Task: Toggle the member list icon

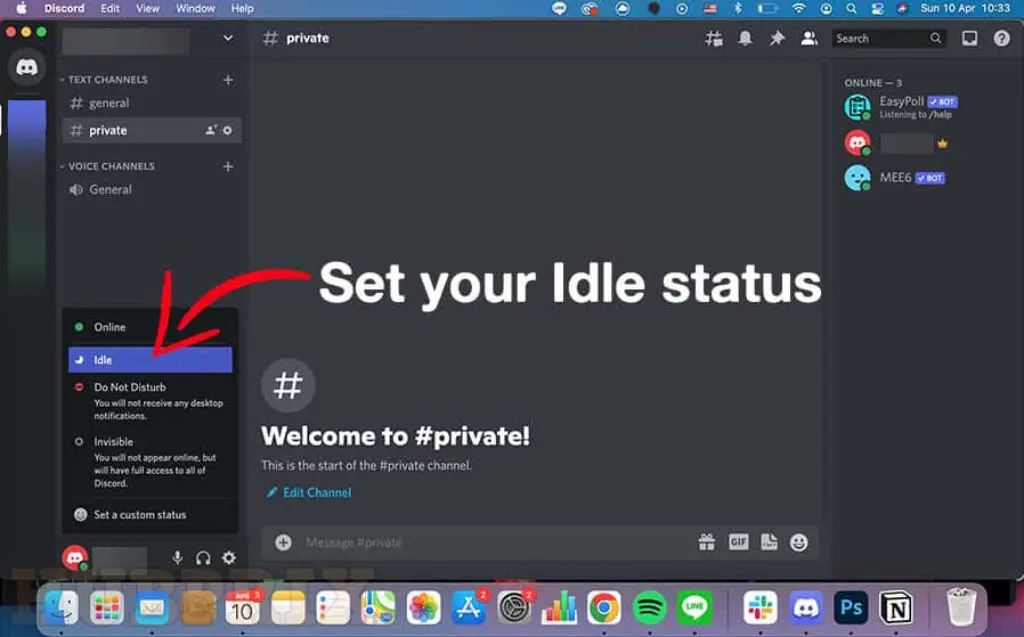Action: (x=809, y=39)
